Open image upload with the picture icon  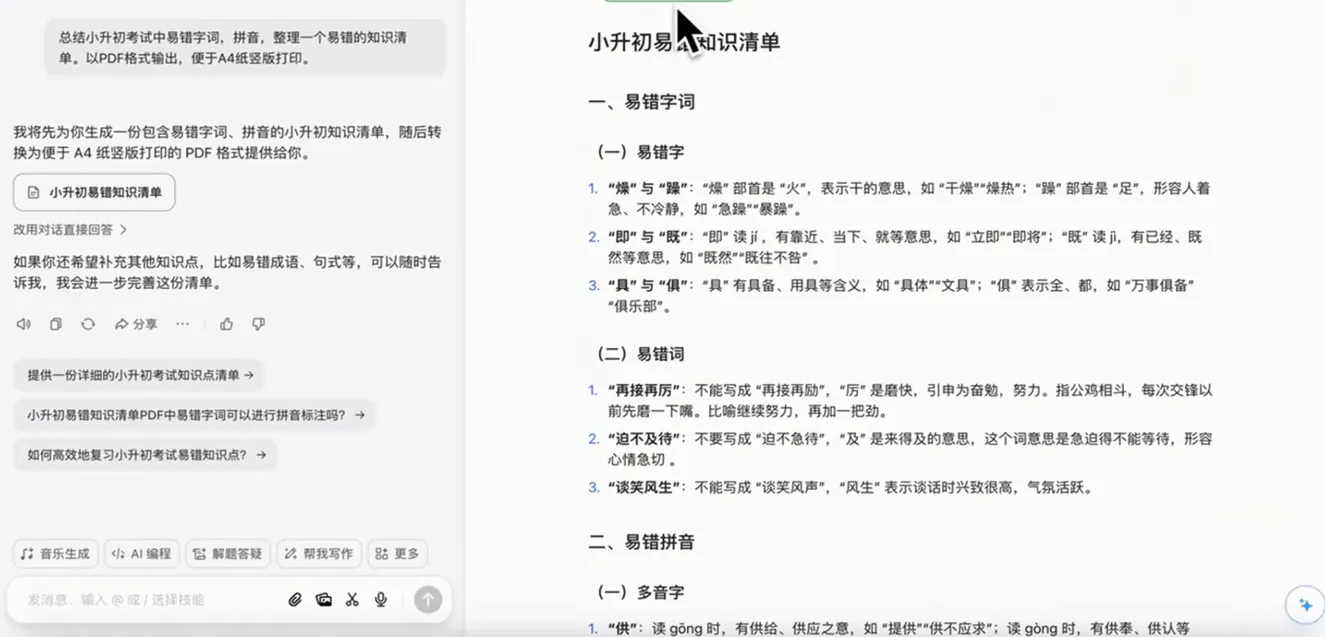point(323,599)
